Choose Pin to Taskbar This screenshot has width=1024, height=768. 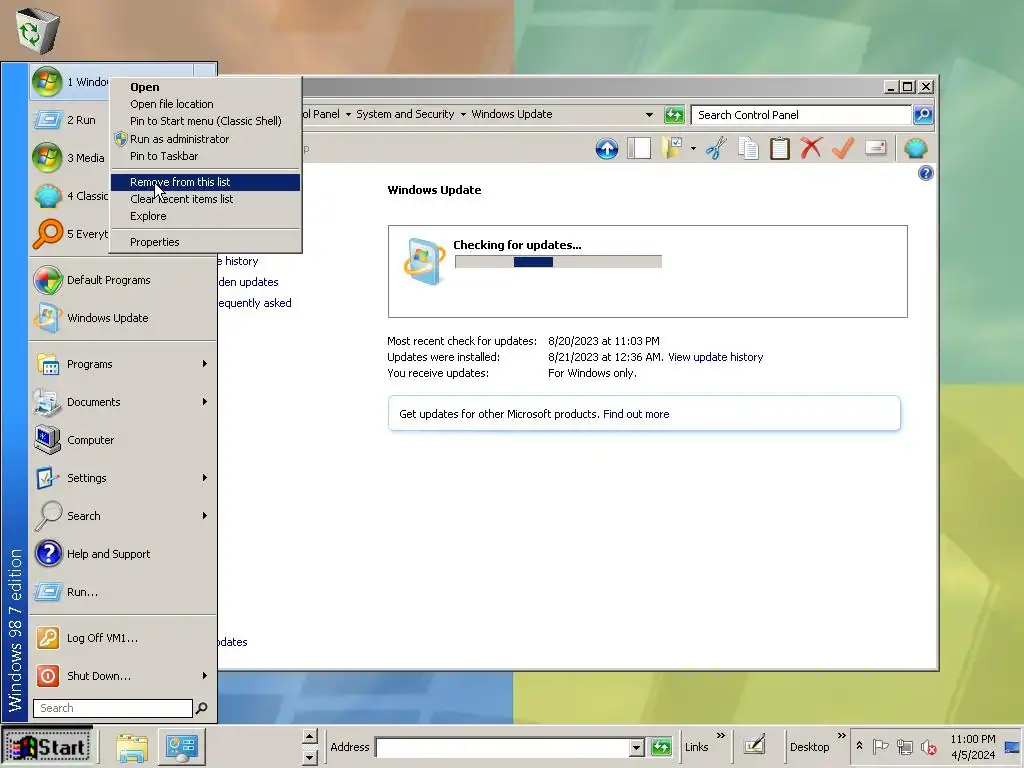pyautogui.click(x=205, y=155)
